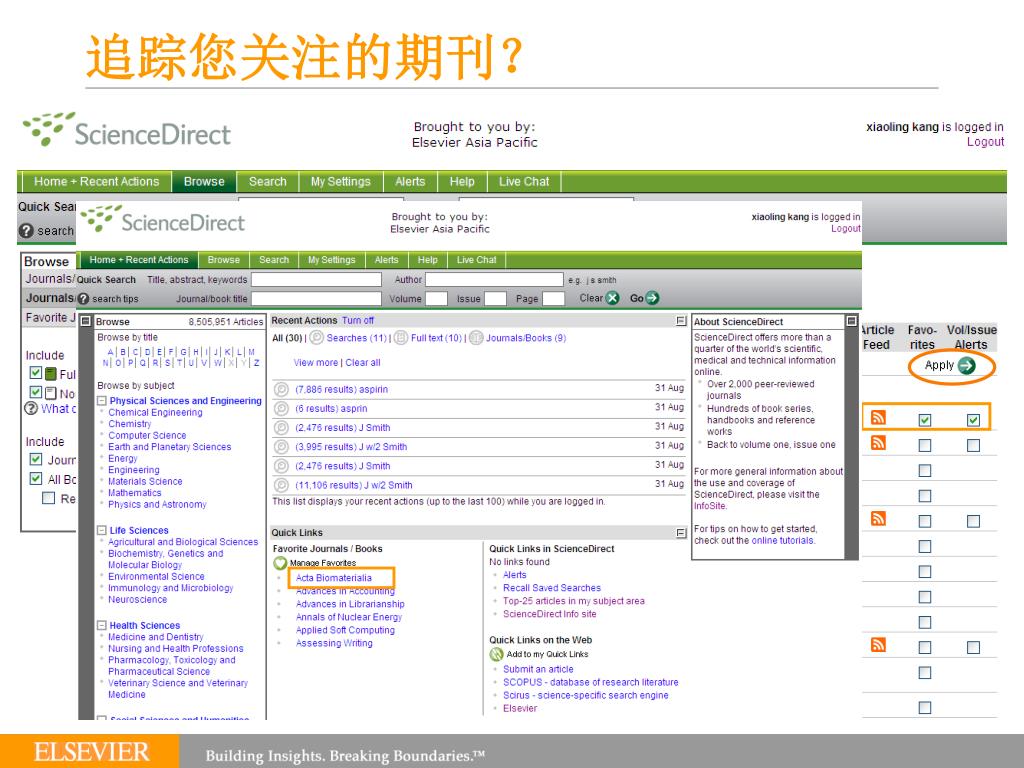Open the SCOPUS database link
The image size is (1024, 768).
[x=590, y=682]
